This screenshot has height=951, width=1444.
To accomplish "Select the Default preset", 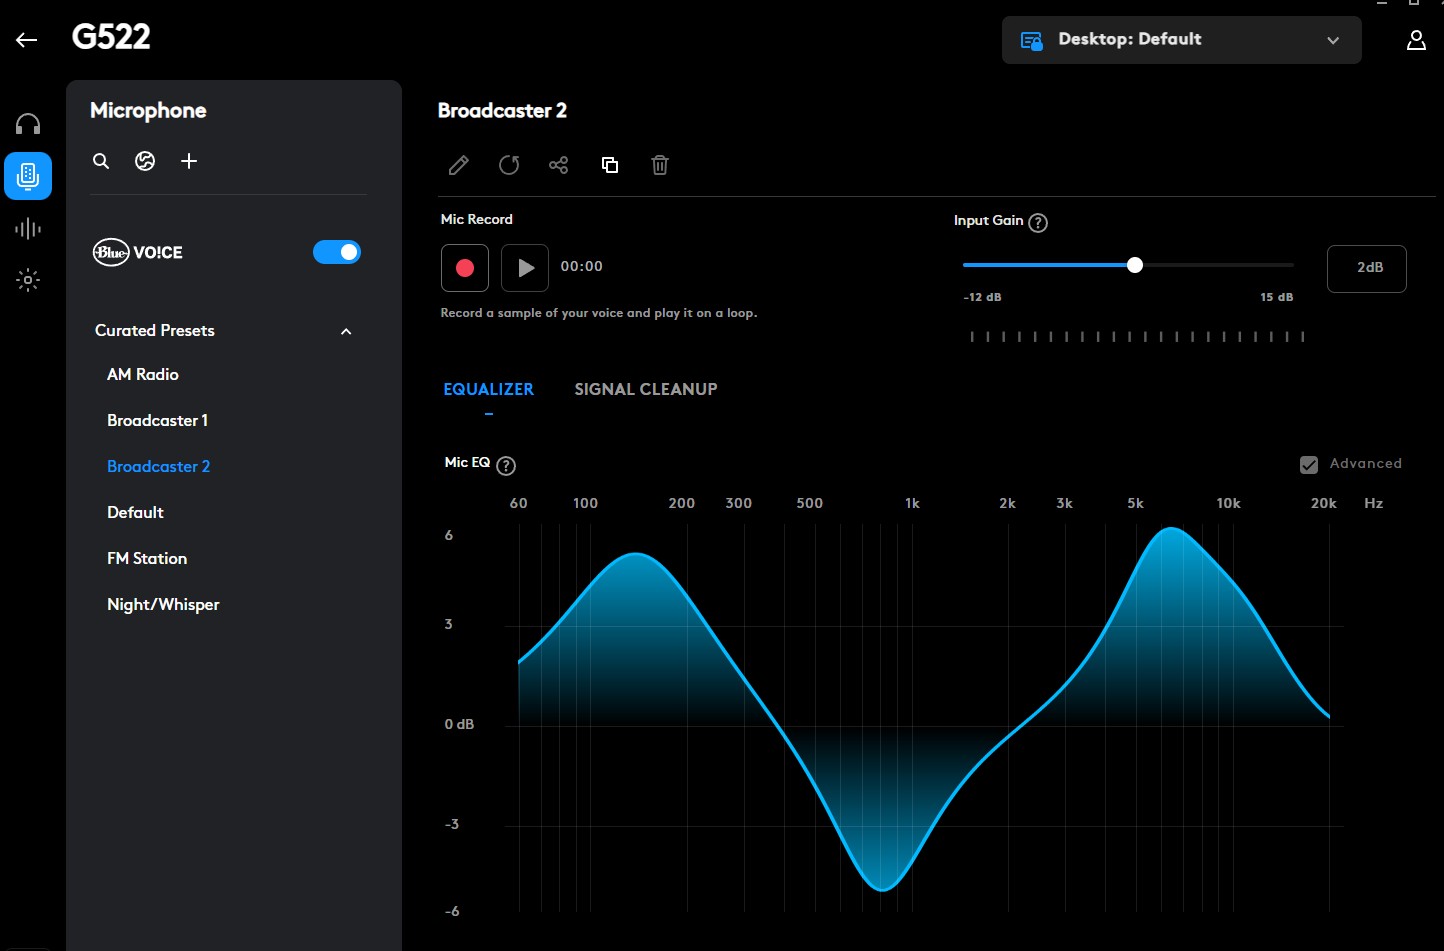I will pyautogui.click(x=136, y=512).
